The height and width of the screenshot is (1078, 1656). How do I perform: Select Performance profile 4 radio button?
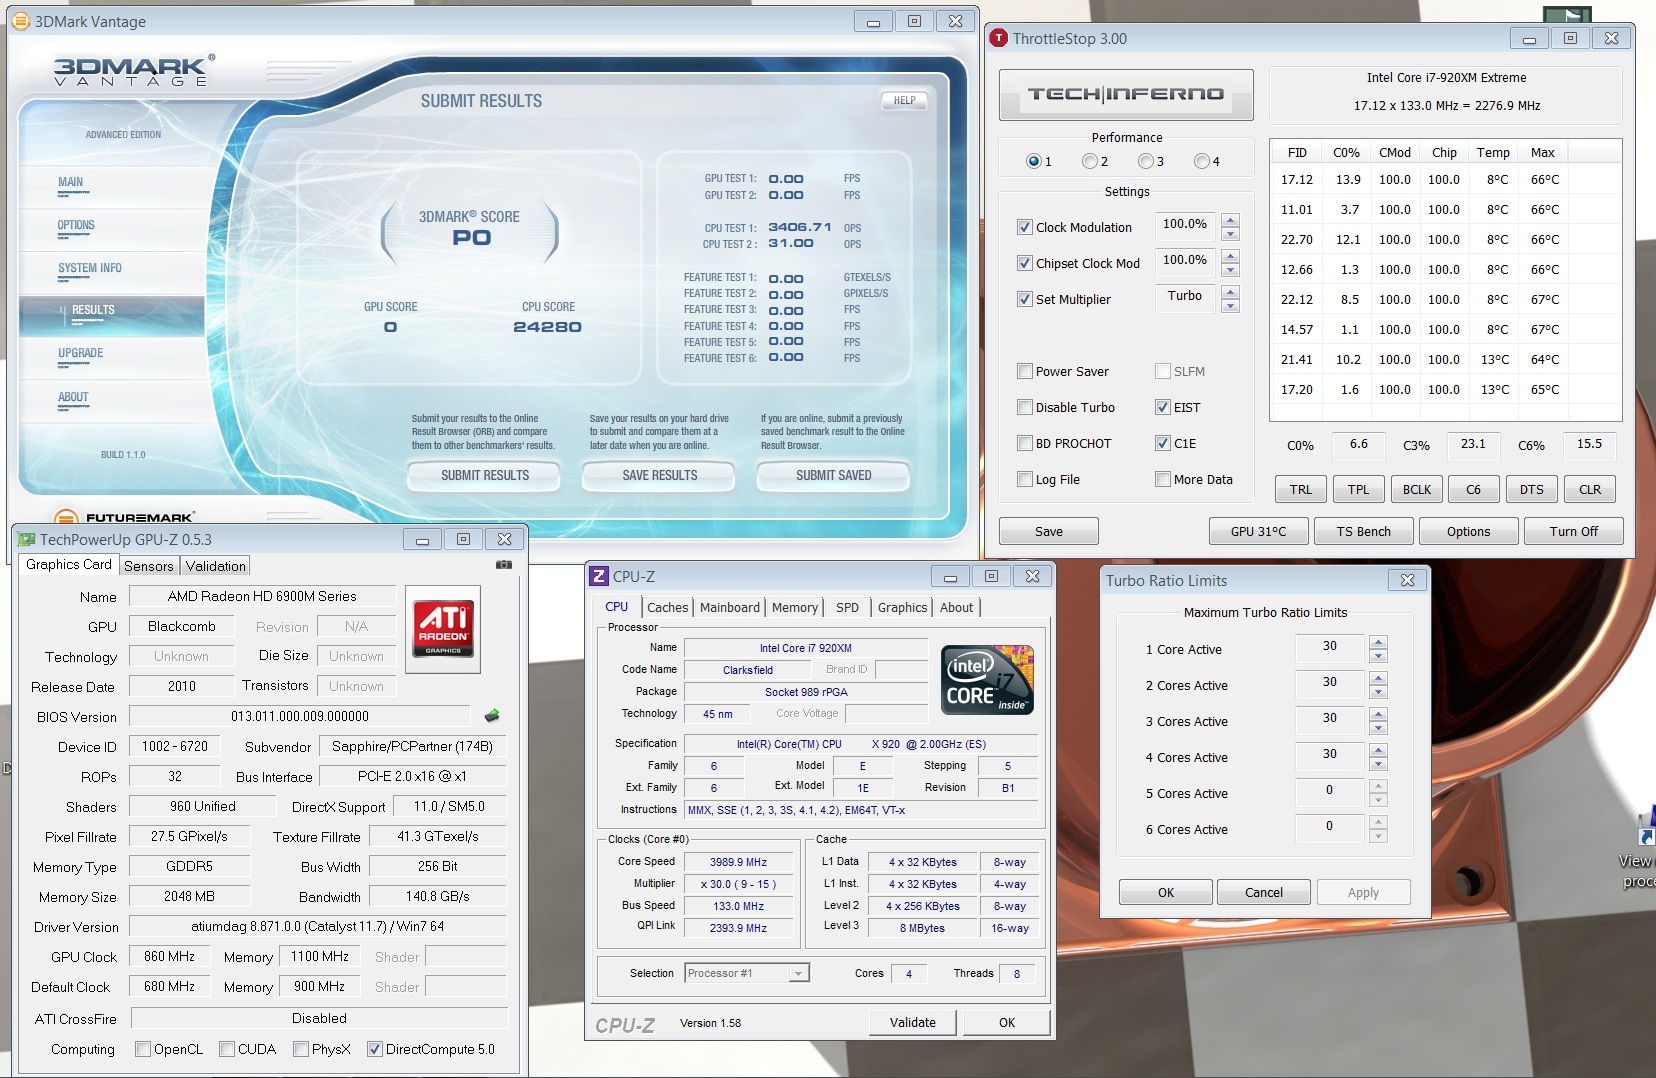pos(1201,161)
